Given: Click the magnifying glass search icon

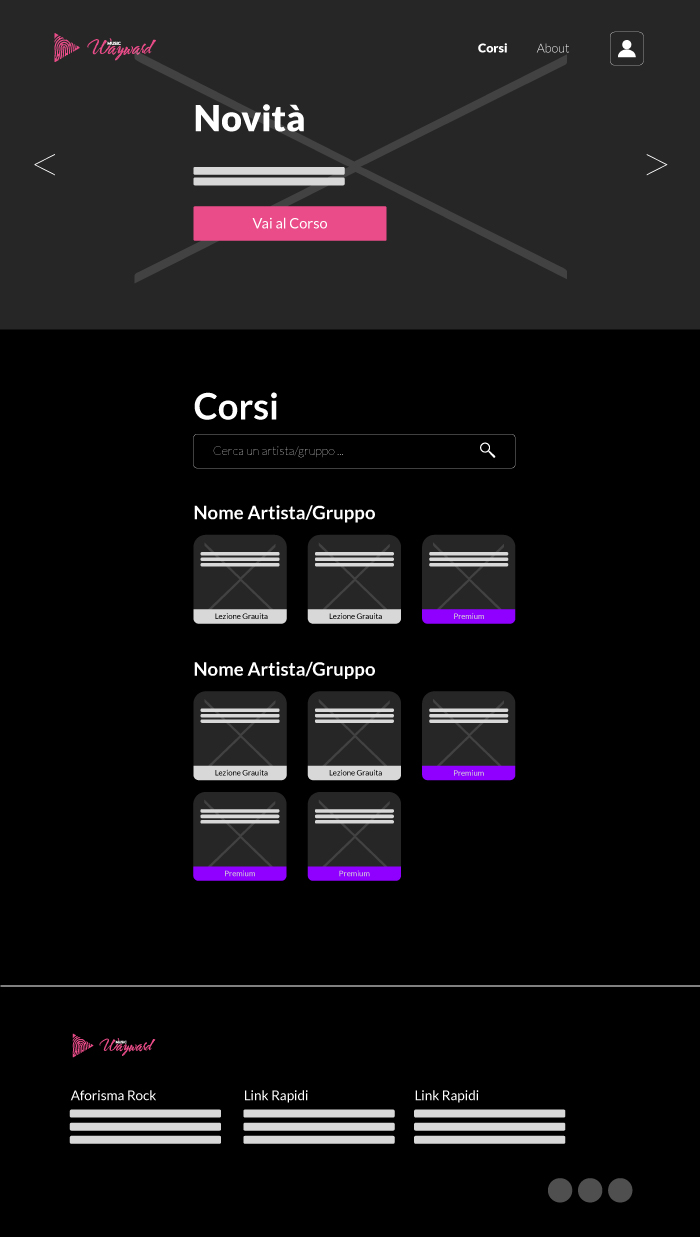Looking at the screenshot, I should 487,451.
